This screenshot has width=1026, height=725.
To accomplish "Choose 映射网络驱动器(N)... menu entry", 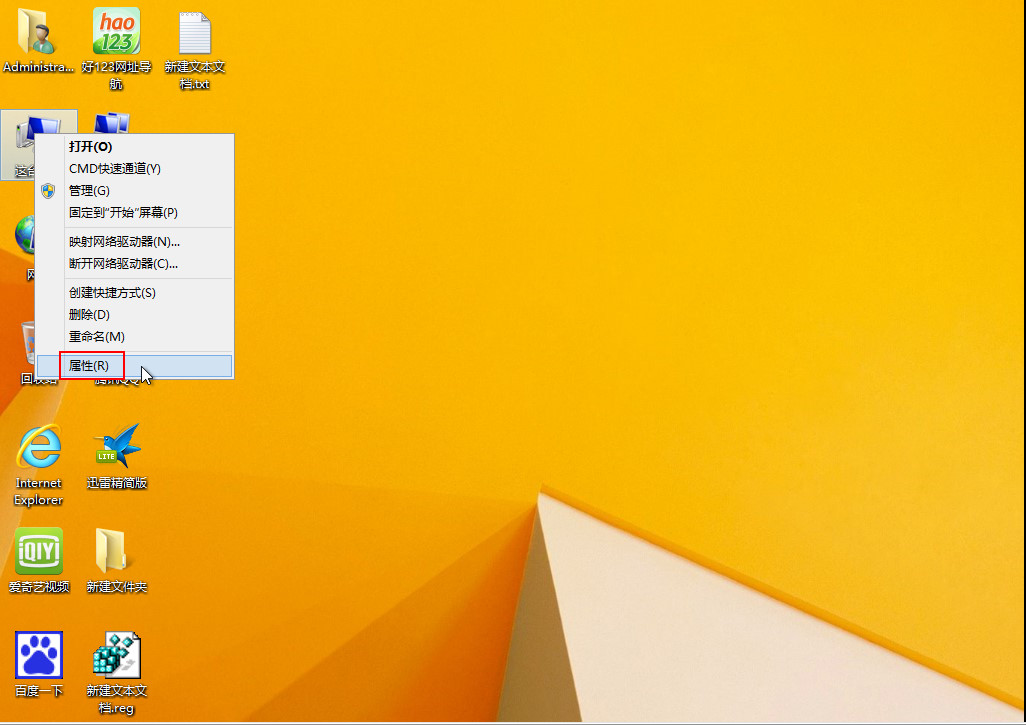I will tap(124, 242).
